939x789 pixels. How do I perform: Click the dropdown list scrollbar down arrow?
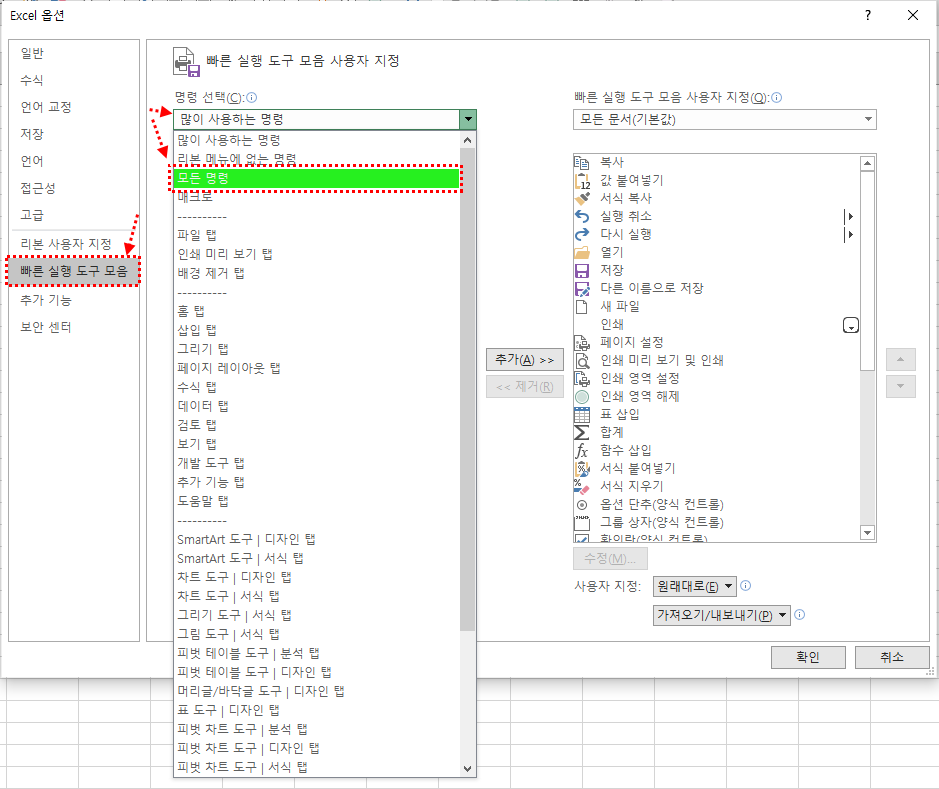468,769
